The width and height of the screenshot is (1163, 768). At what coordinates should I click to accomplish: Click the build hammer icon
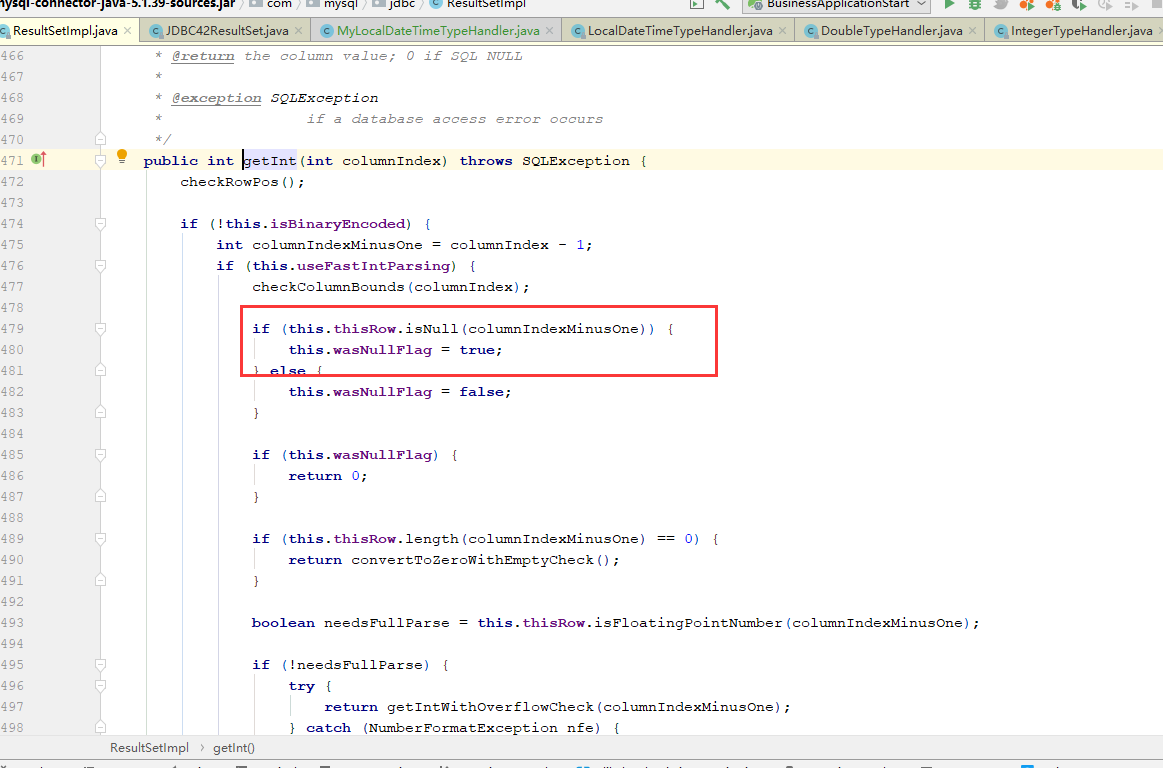(722, 4)
